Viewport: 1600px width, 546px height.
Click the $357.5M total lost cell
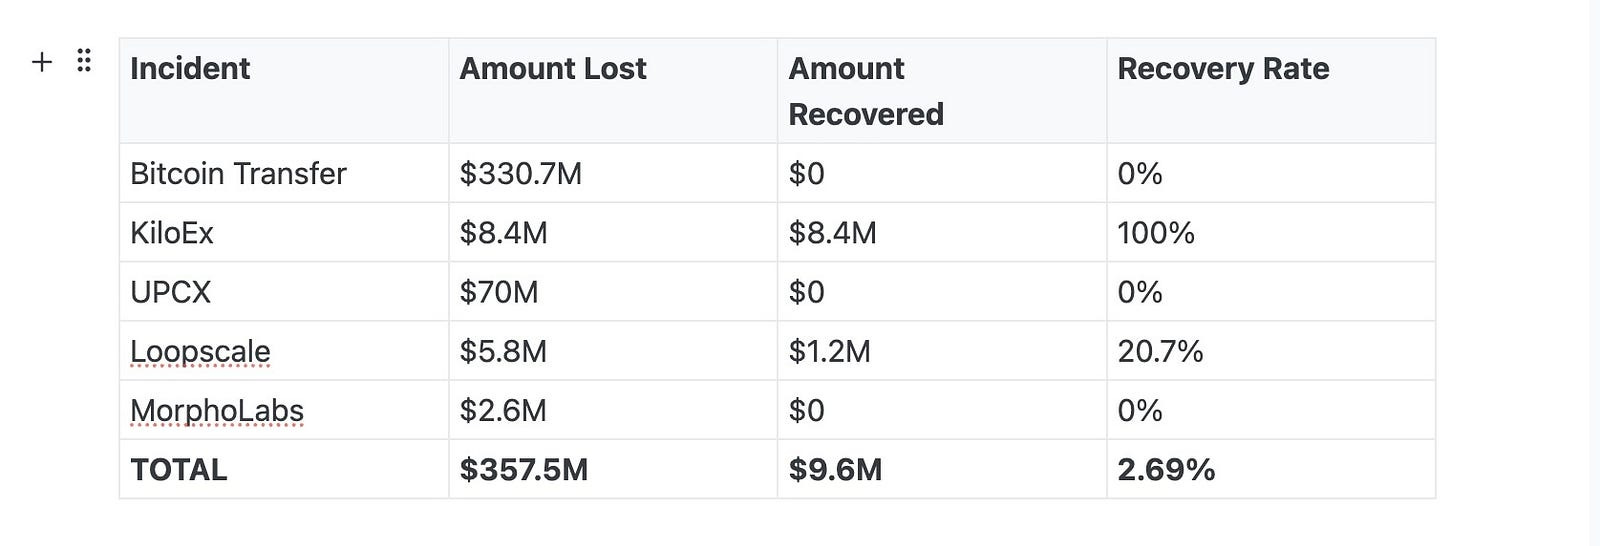point(613,469)
